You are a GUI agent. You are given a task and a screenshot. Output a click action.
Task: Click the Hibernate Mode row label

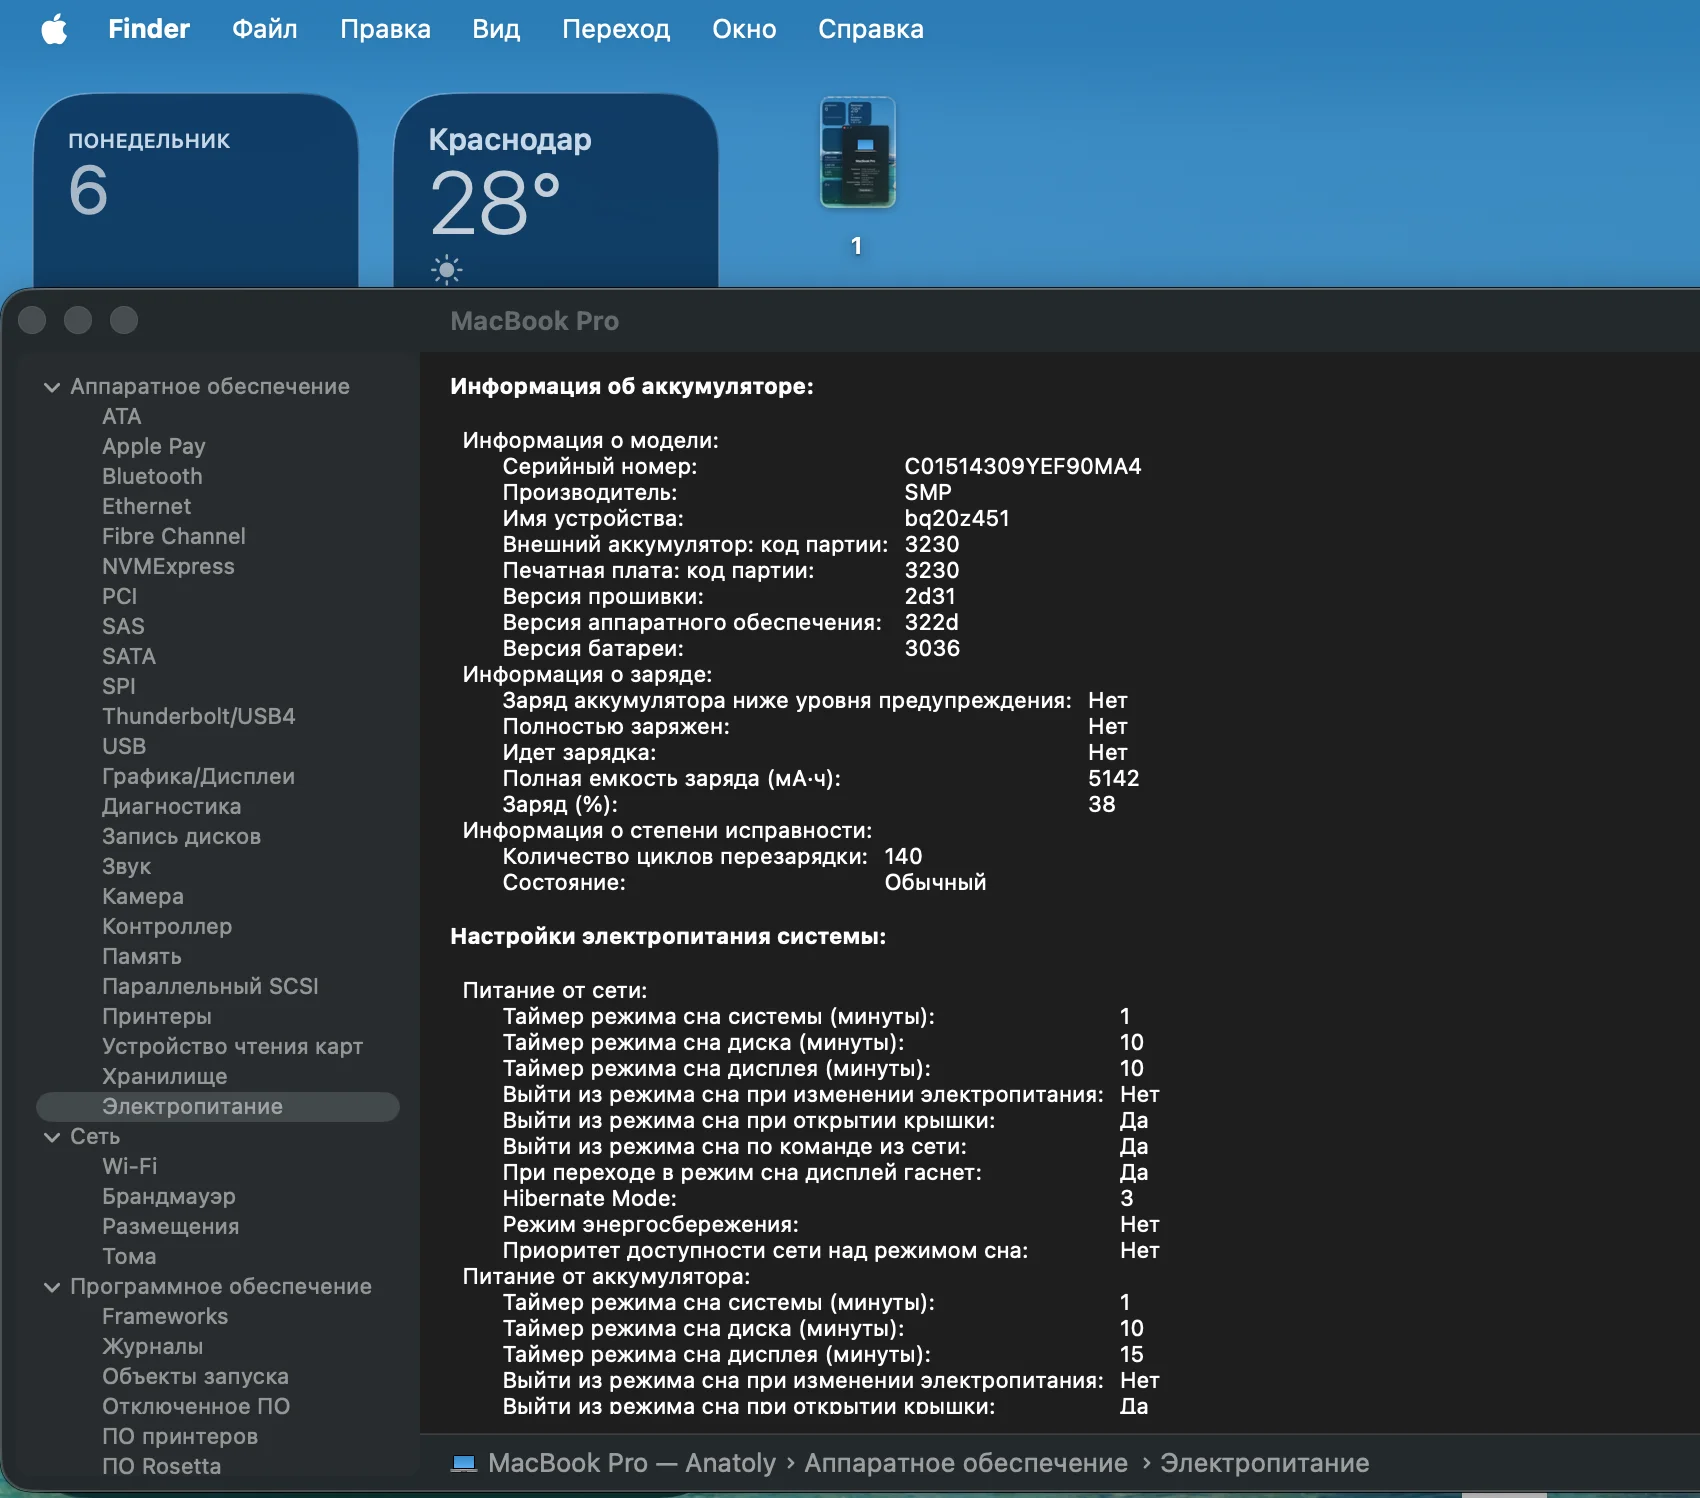click(x=590, y=1199)
